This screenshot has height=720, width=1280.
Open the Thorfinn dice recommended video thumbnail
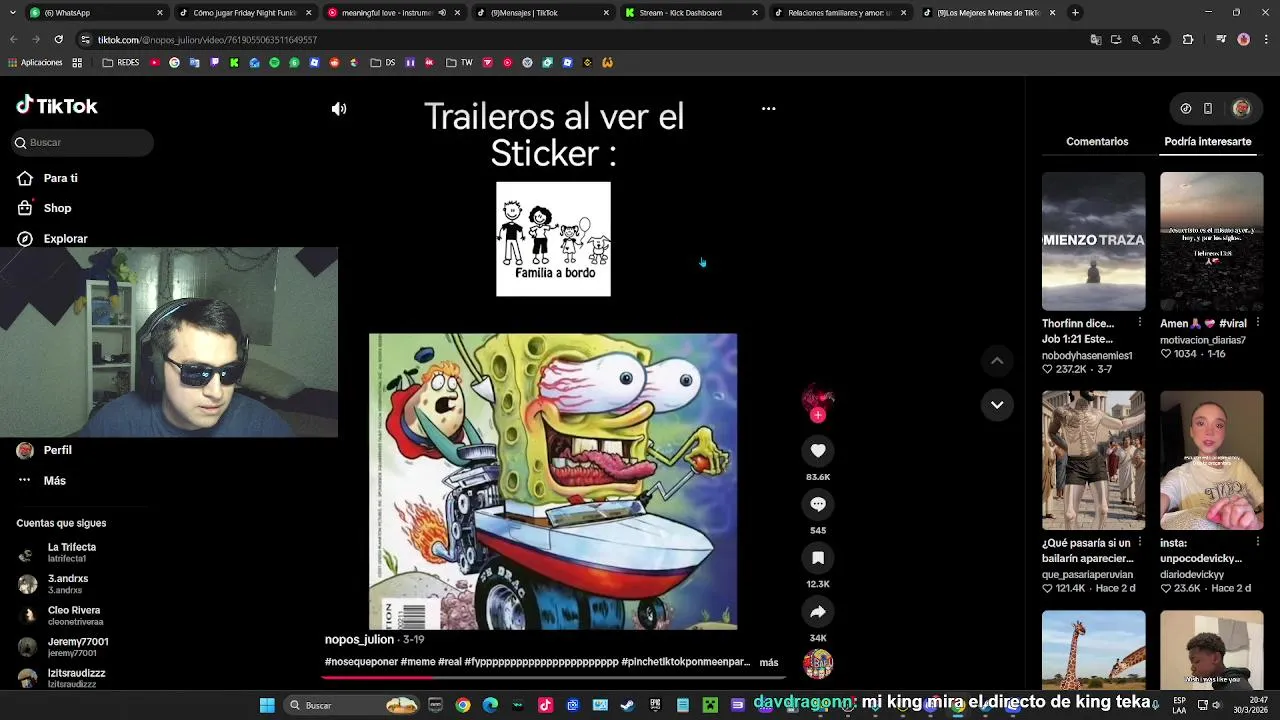1093,241
